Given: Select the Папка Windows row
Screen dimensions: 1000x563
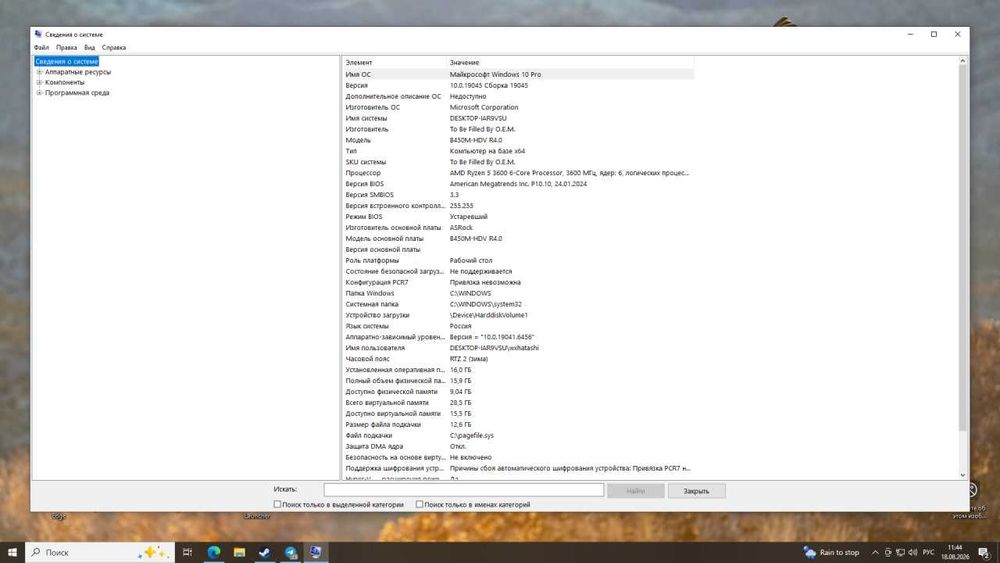Looking at the screenshot, I should (518, 293).
